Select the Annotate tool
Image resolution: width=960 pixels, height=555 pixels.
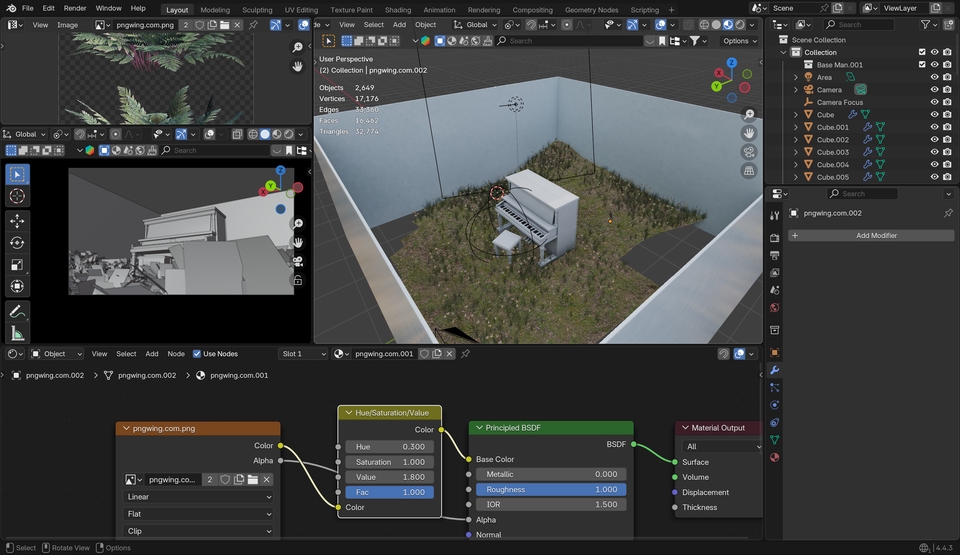[17, 311]
